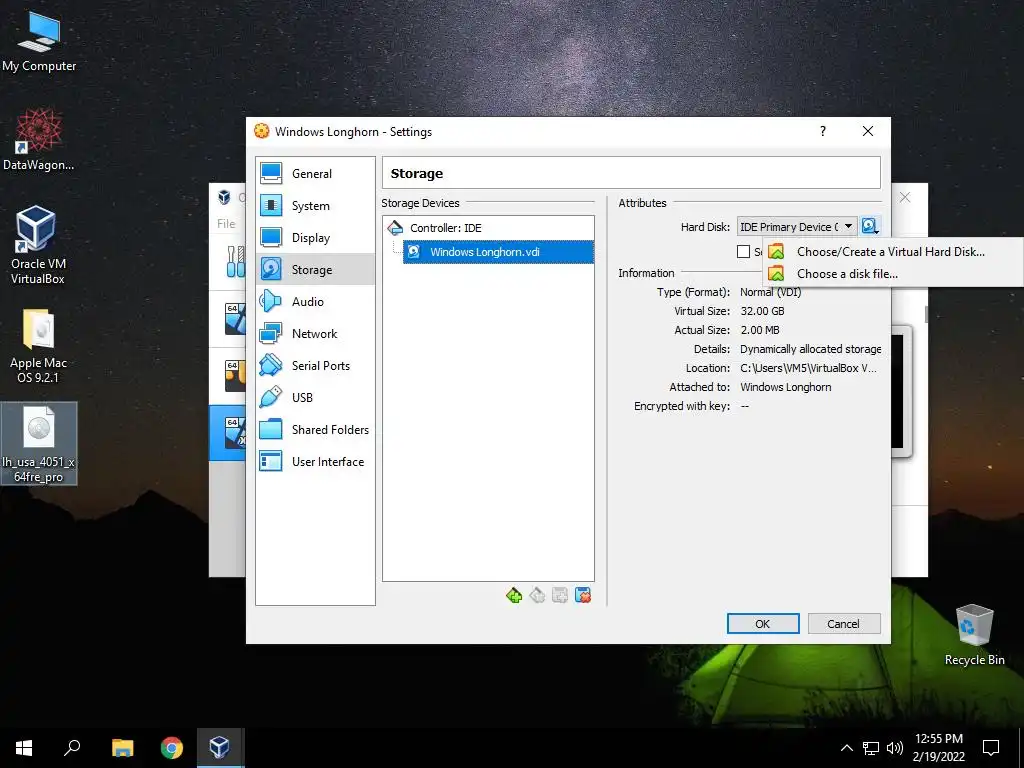Image resolution: width=1024 pixels, height=768 pixels.
Task: Open the Windows Start menu
Action: 24,748
